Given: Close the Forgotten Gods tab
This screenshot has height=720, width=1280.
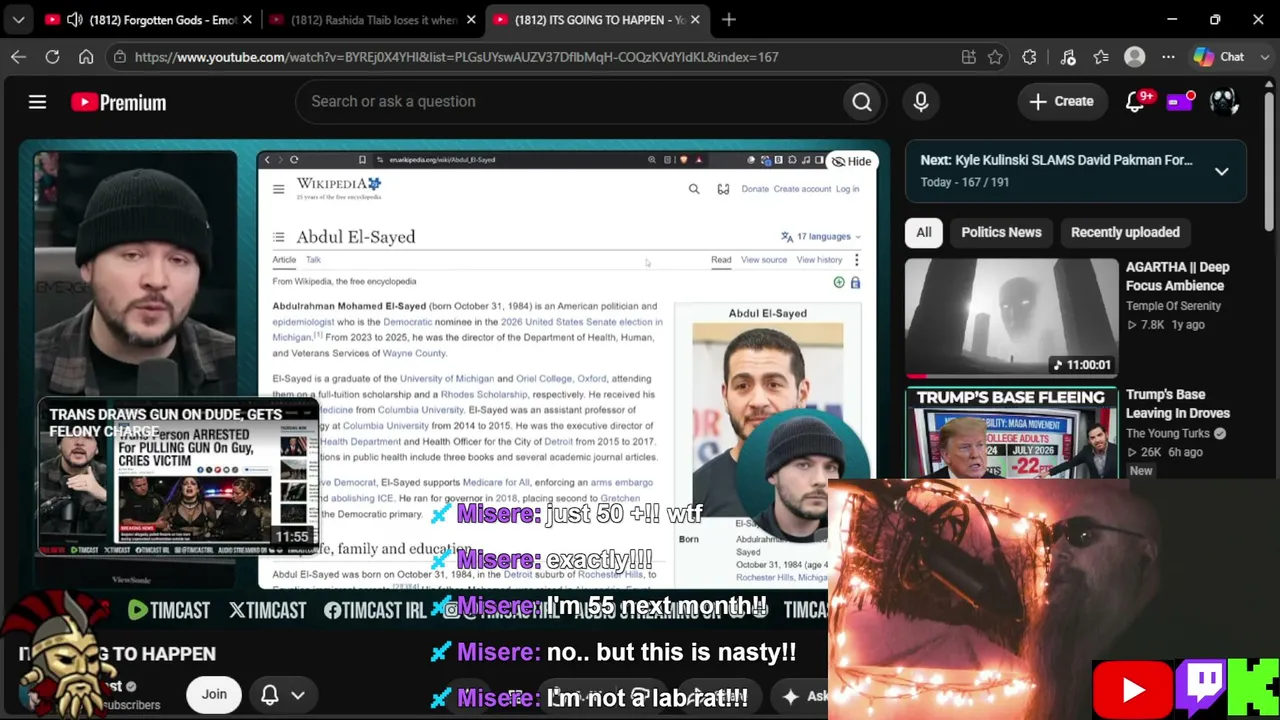Looking at the screenshot, I should click(x=247, y=20).
